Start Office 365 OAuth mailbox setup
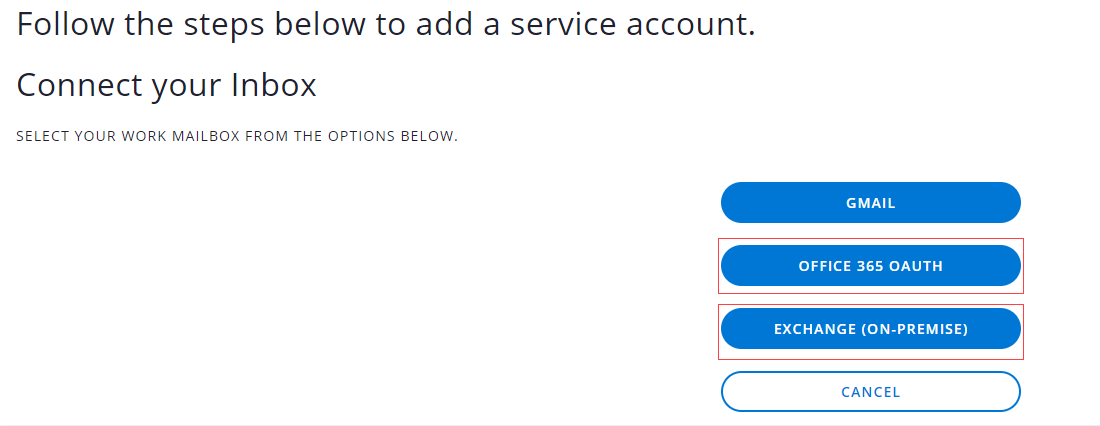1100x426 pixels. 870,266
